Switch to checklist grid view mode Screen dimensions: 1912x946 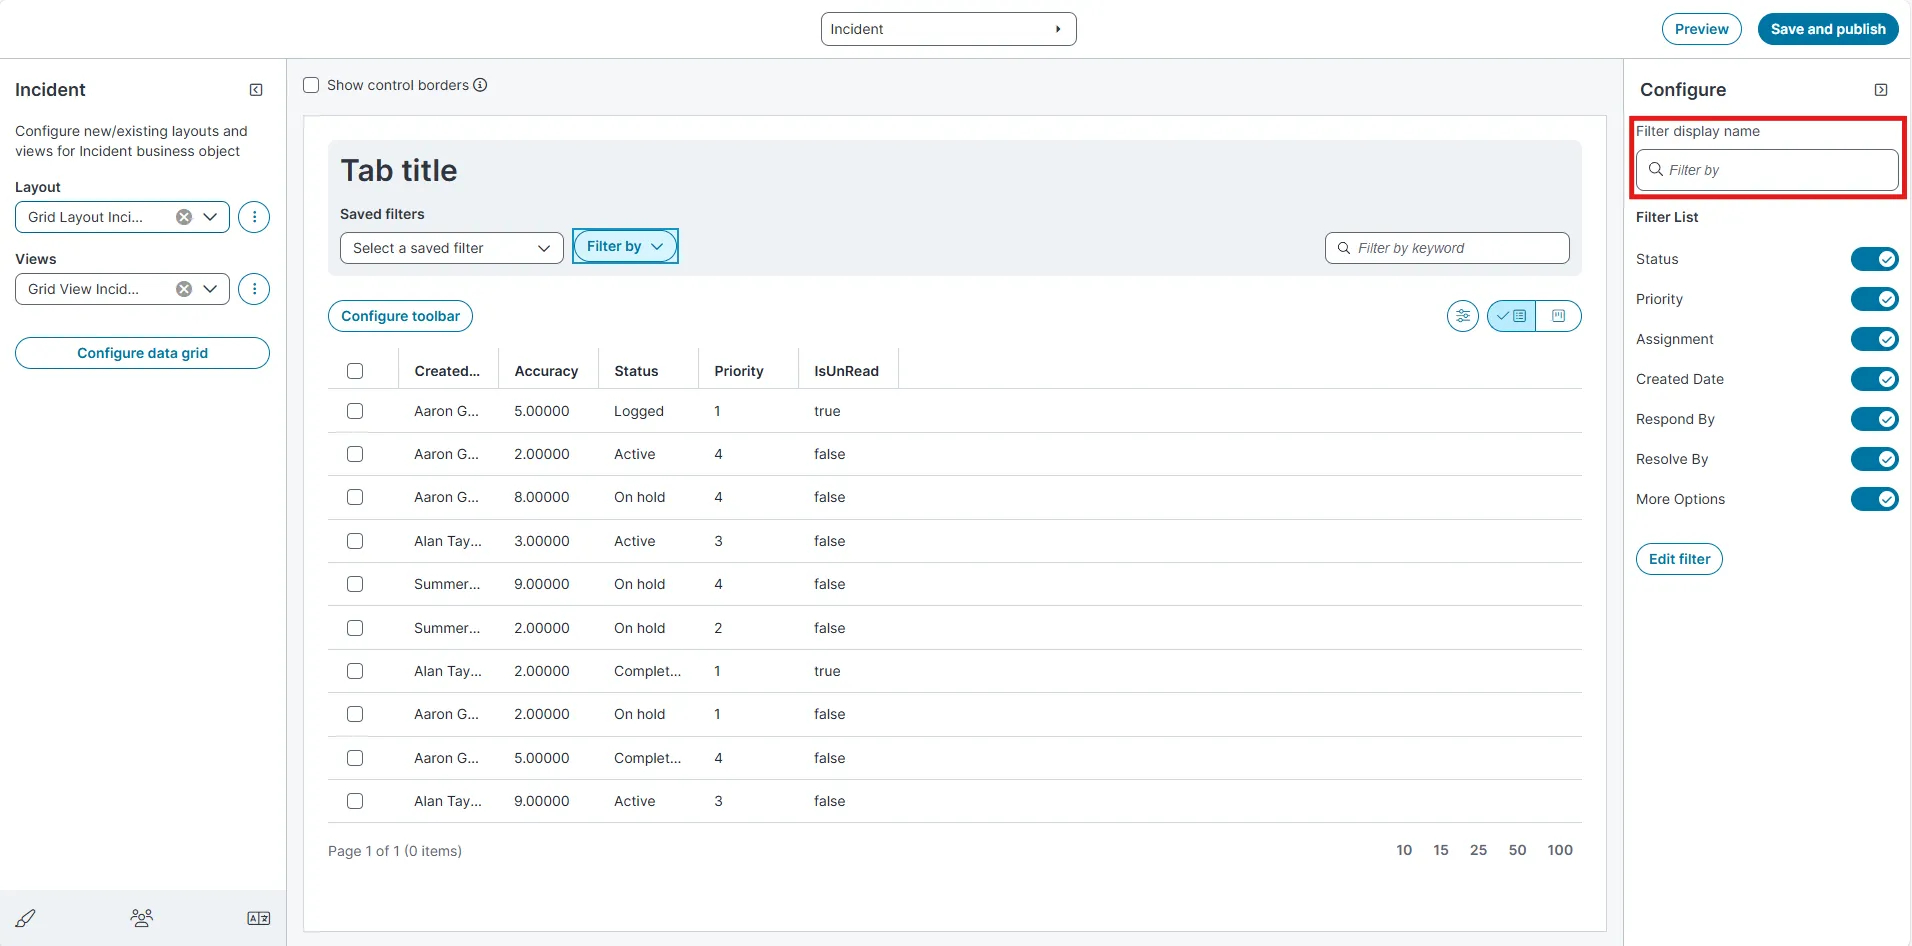[1511, 316]
